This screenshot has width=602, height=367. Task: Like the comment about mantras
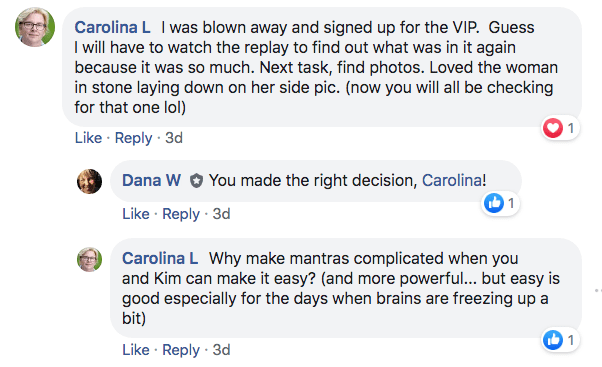[136, 350]
